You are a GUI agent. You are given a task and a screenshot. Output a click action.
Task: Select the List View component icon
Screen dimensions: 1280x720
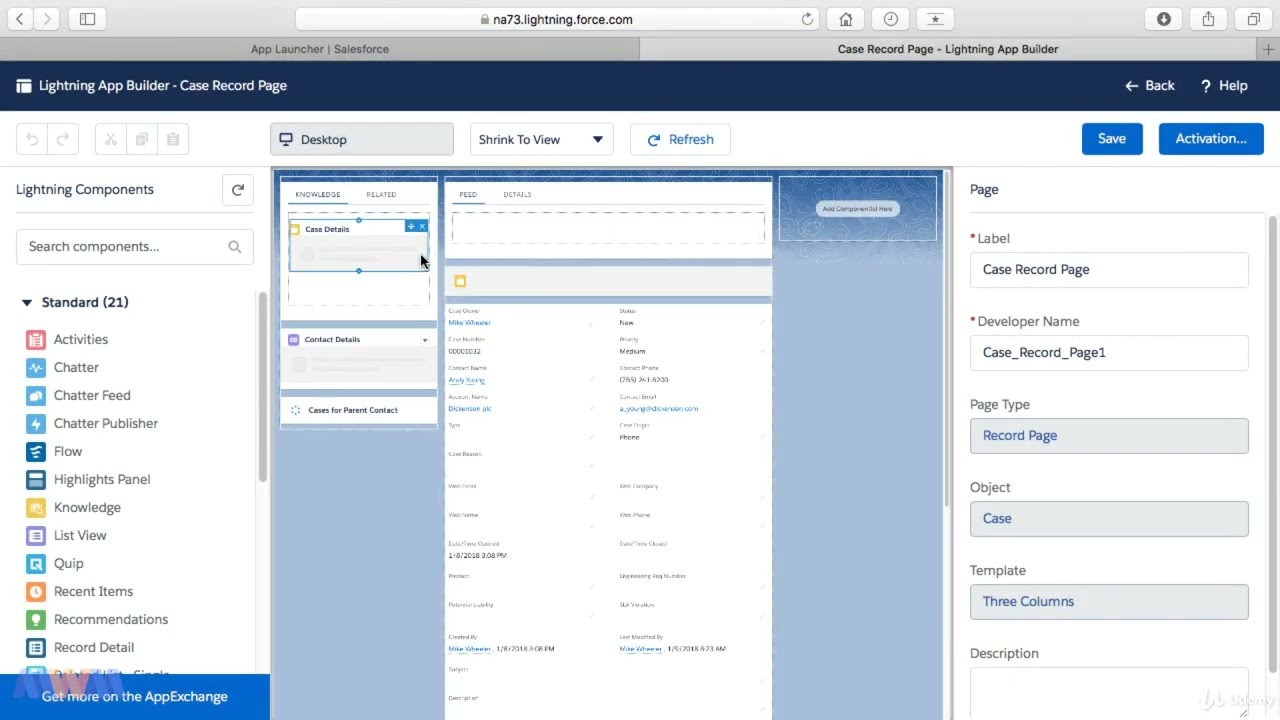coord(36,536)
